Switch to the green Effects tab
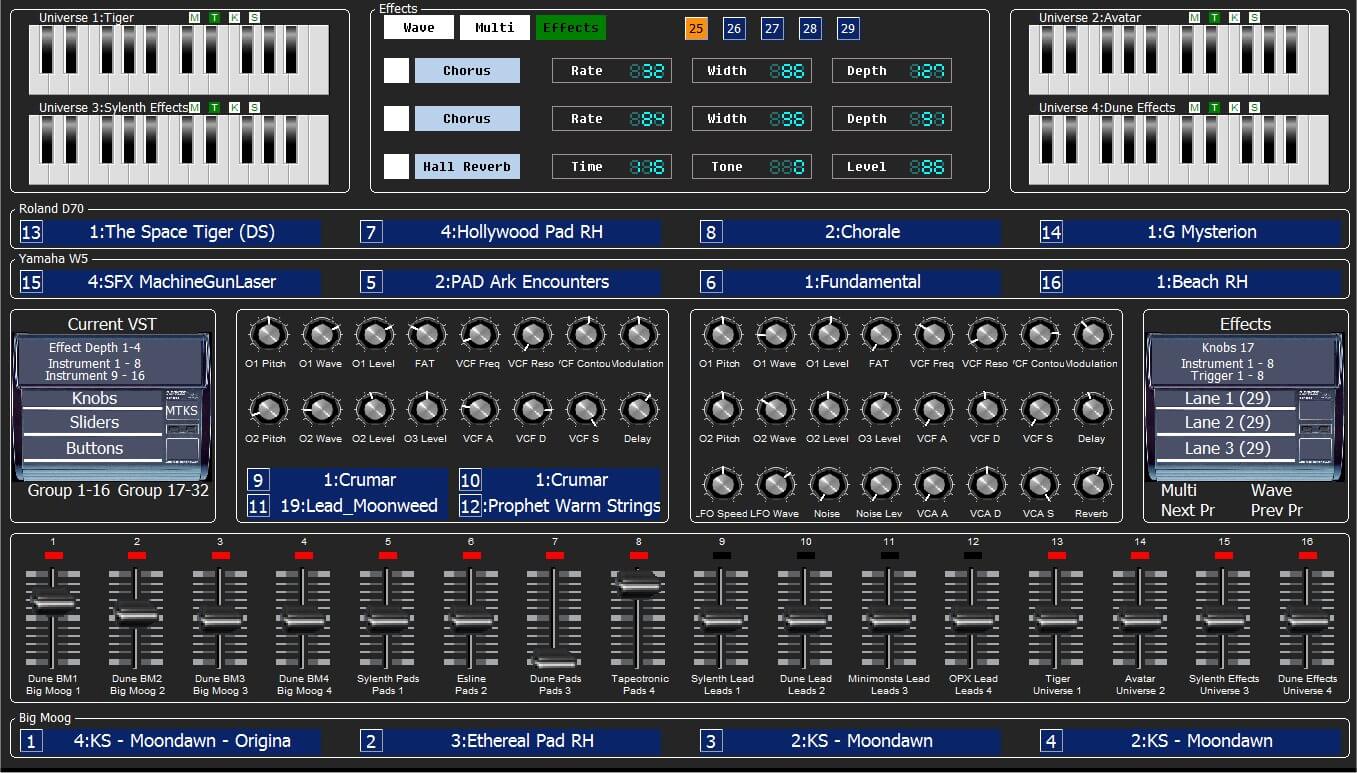This screenshot has width=1357, height=773. tap(570, 28)
